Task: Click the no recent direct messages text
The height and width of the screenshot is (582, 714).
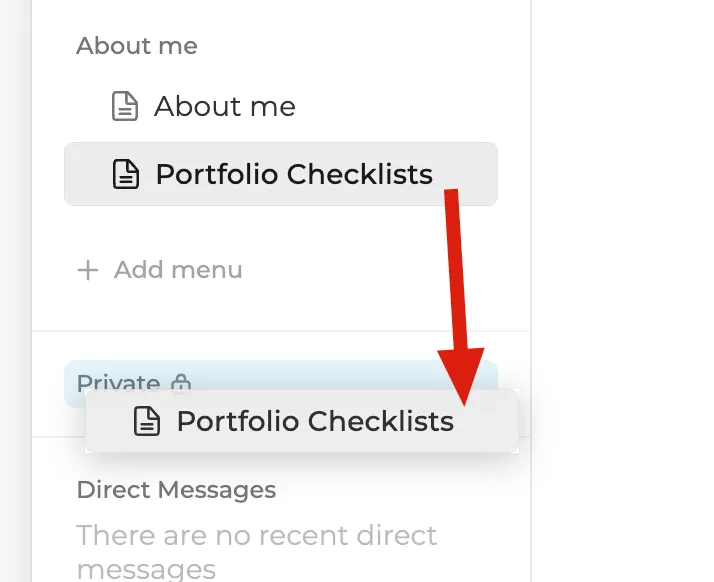Action: [257, 552]
